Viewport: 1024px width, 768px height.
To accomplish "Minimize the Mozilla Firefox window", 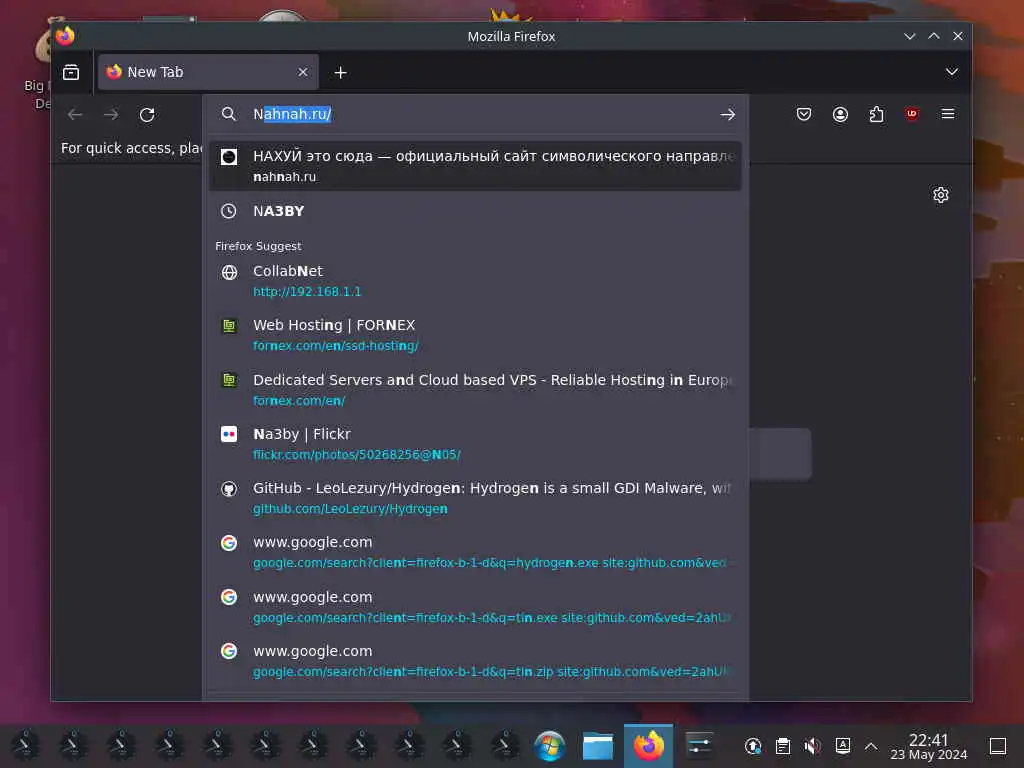I will click(910, 37).
